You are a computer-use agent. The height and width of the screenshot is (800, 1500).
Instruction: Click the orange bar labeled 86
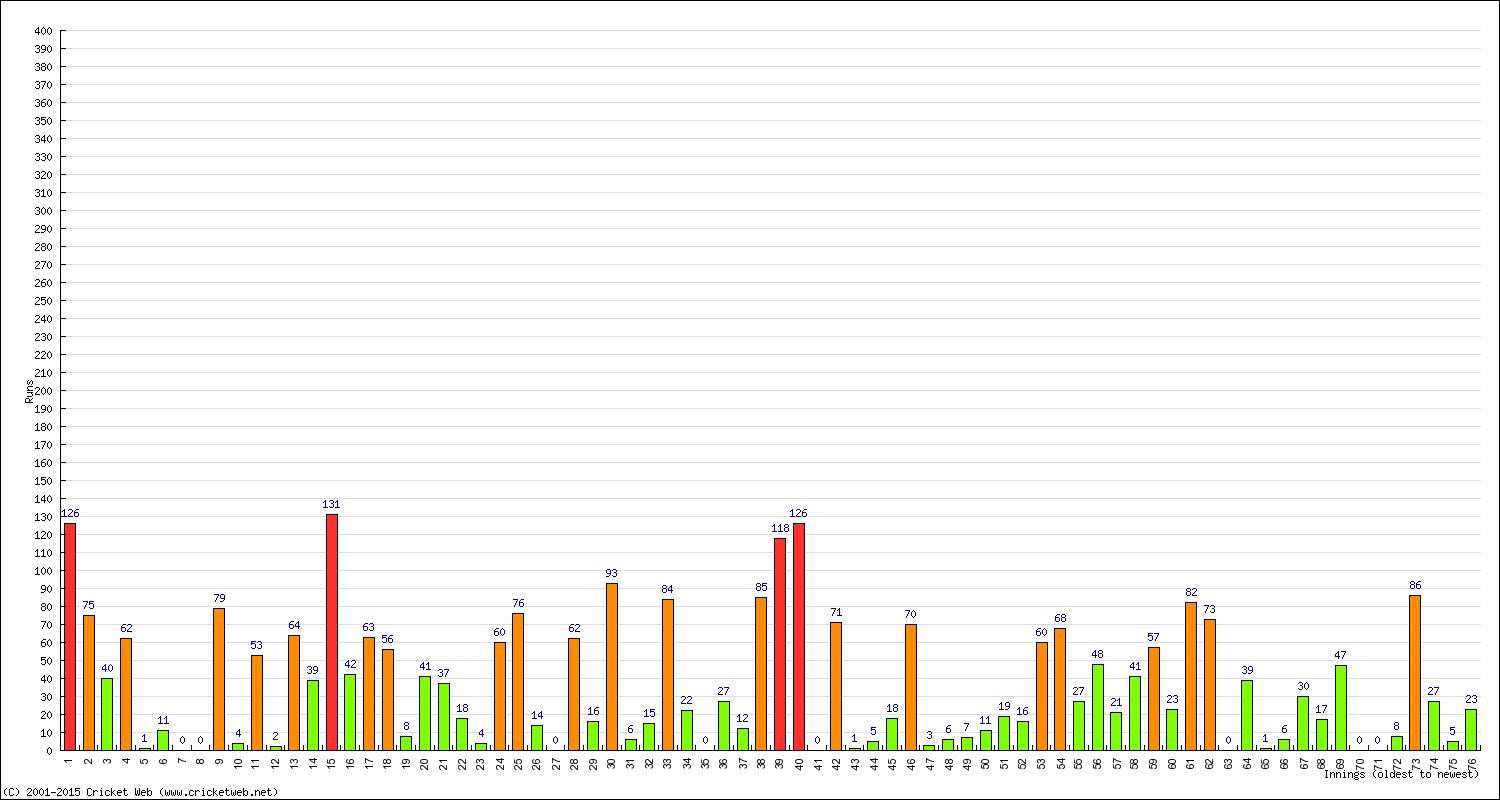click(1415, 672)
